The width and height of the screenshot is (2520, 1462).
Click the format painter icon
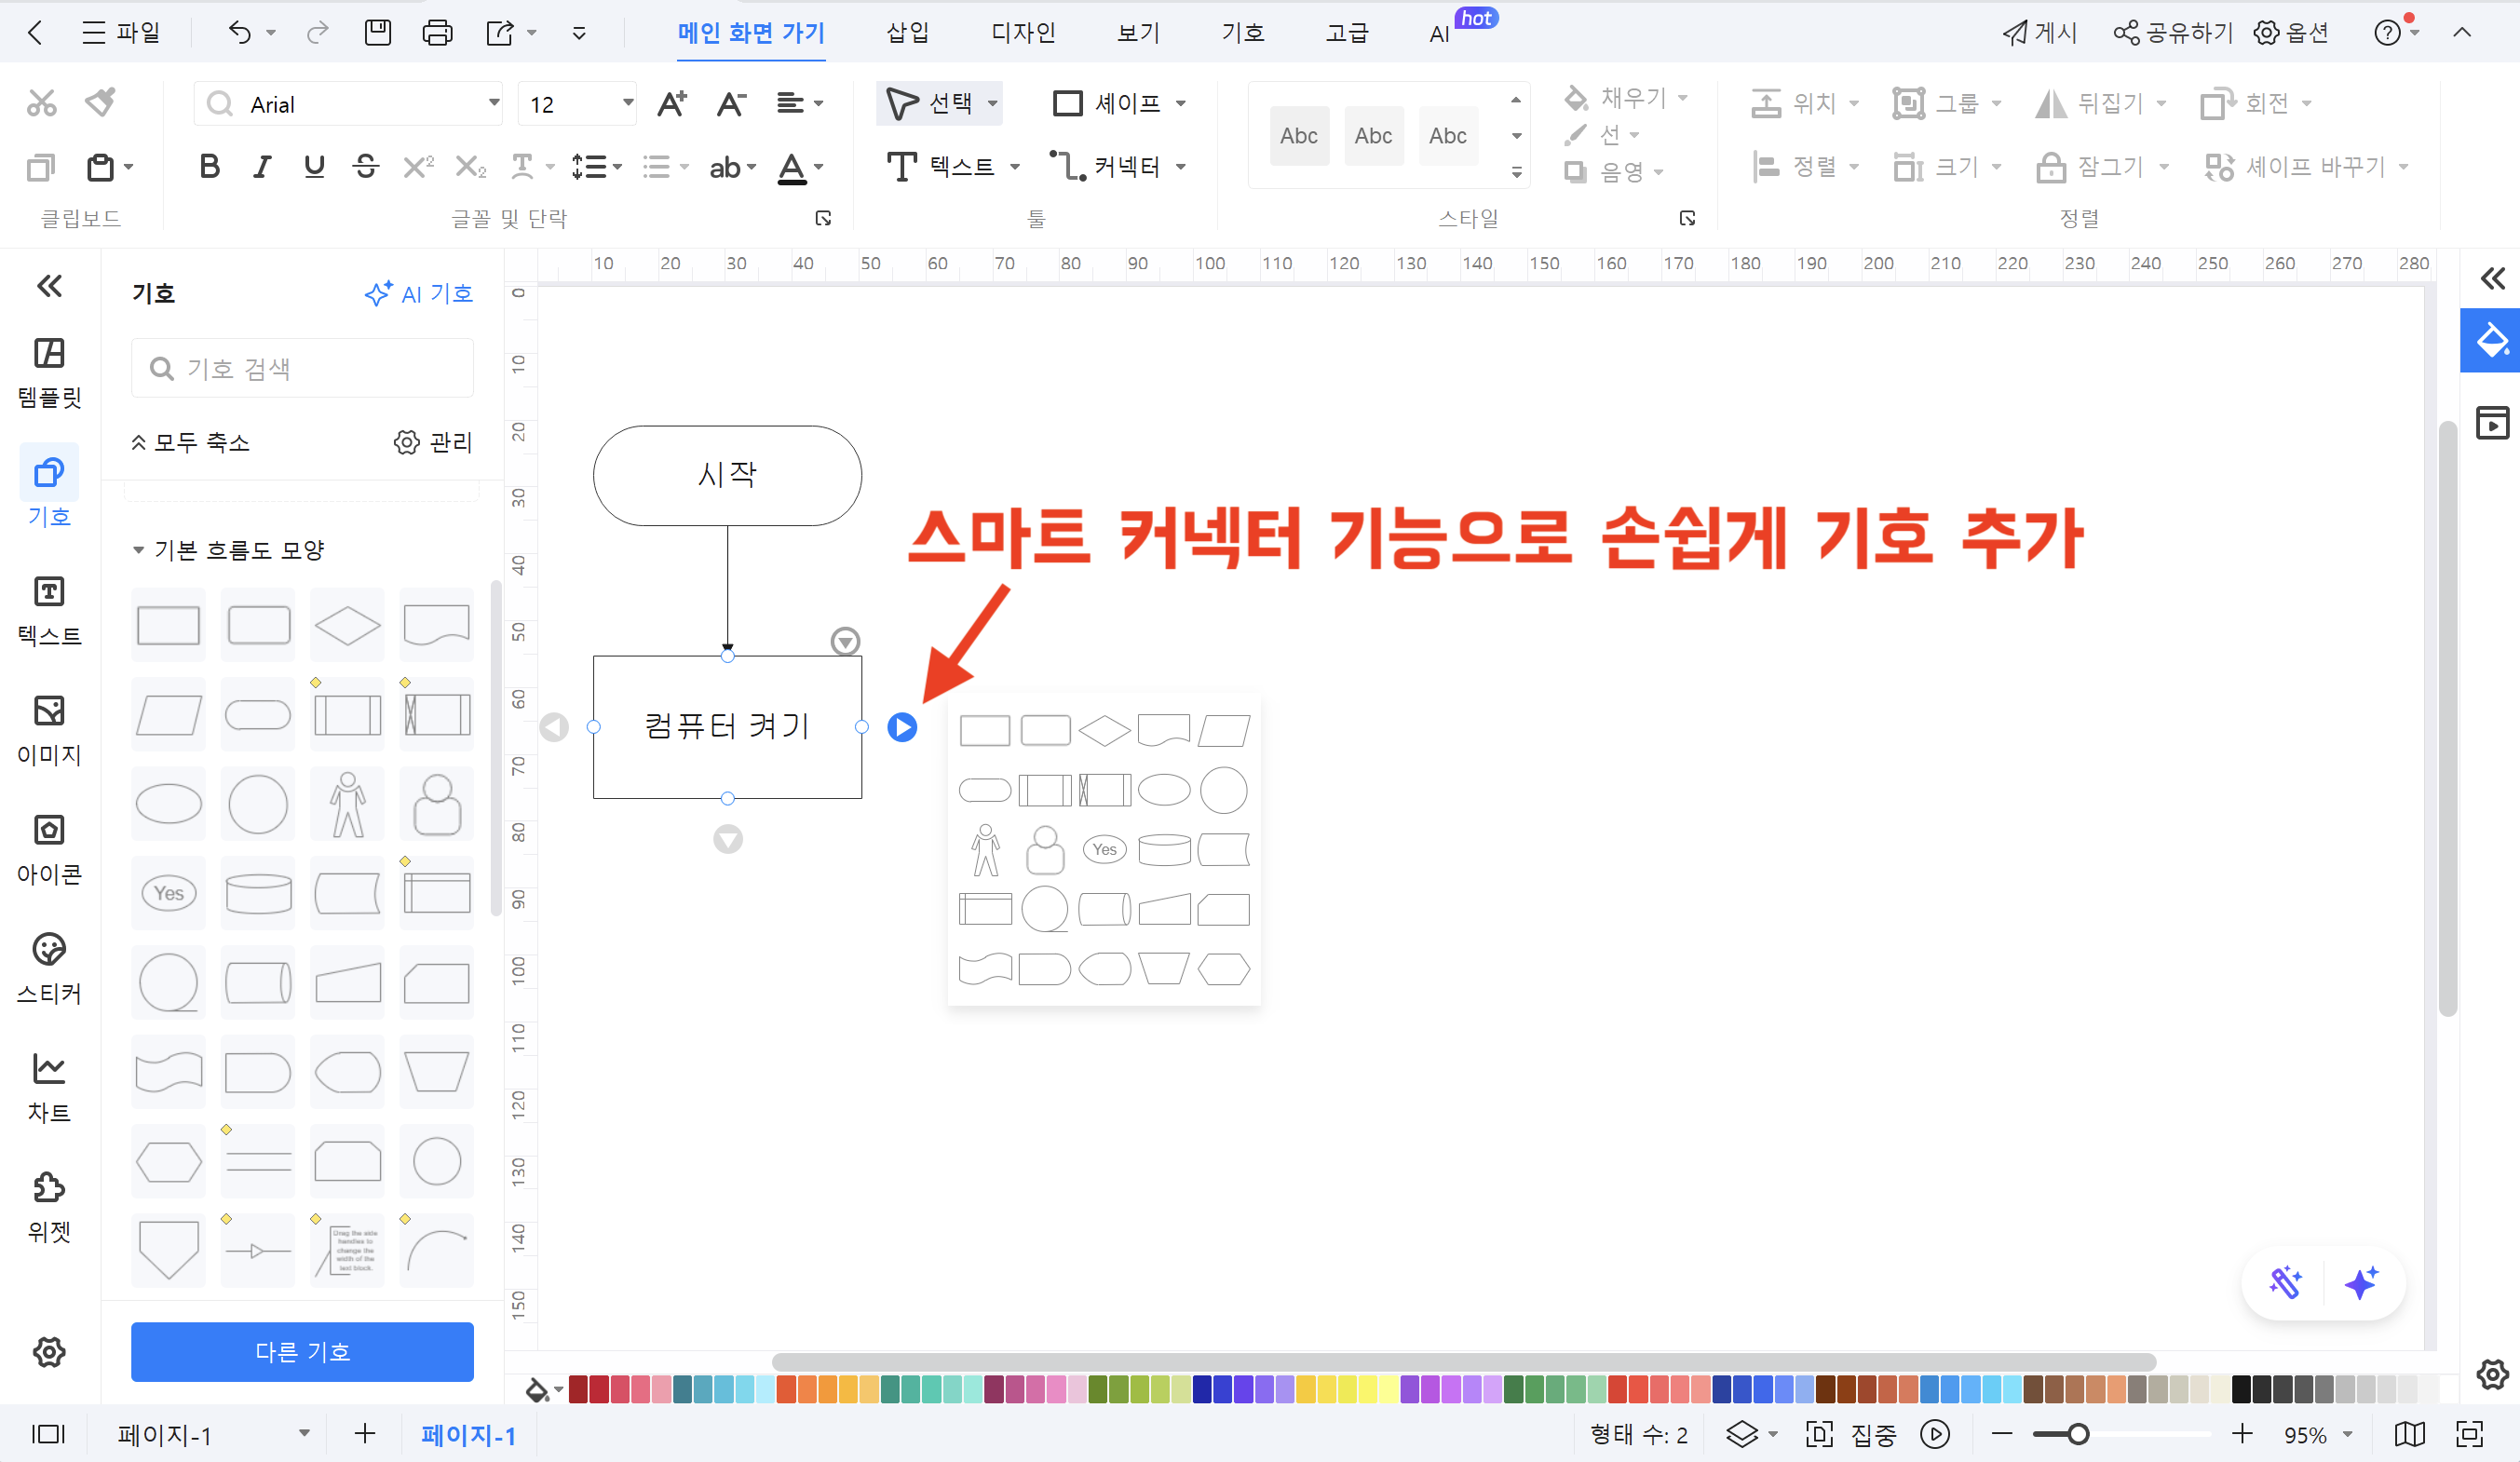100,102
